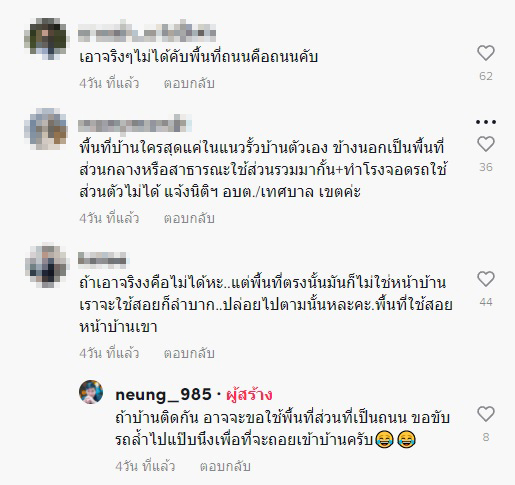Like the comment with 36 likes
The height and width of the screenshot is (485, 515).
coord(486,144)
